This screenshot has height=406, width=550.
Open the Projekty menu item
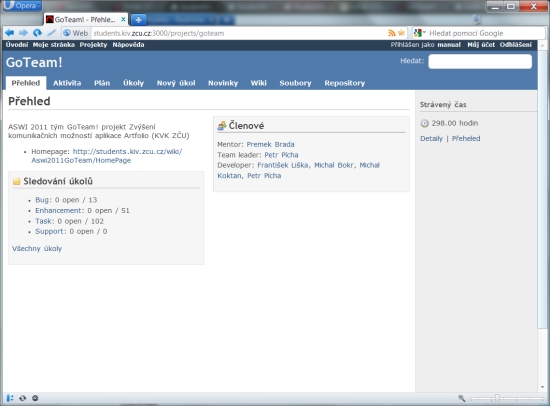[x=93, y=45]
